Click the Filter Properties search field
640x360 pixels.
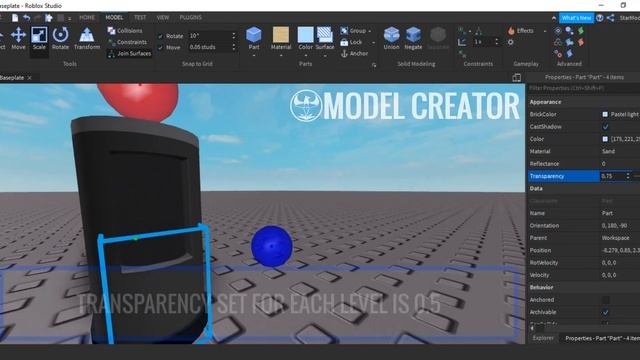[584, 88]
